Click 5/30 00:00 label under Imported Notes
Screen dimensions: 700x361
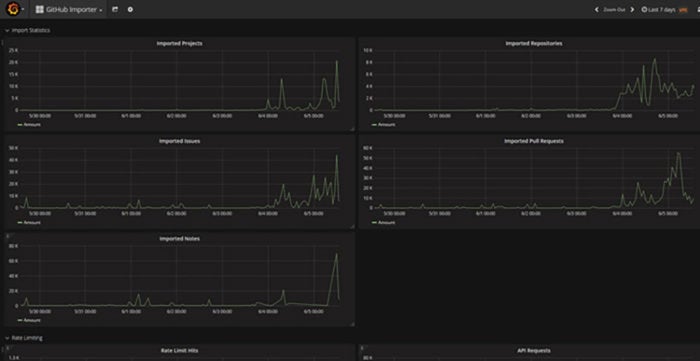pos(40,311)
